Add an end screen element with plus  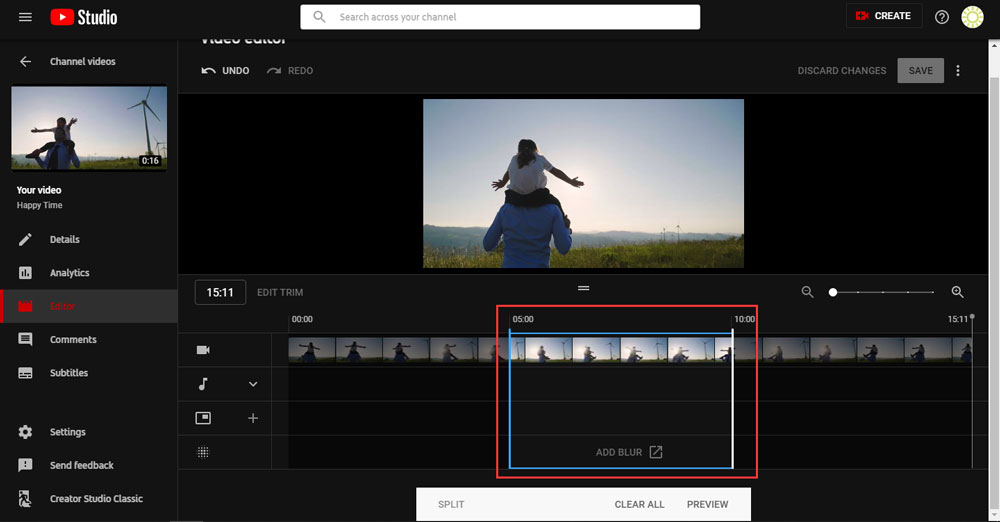tap(253, 418)
